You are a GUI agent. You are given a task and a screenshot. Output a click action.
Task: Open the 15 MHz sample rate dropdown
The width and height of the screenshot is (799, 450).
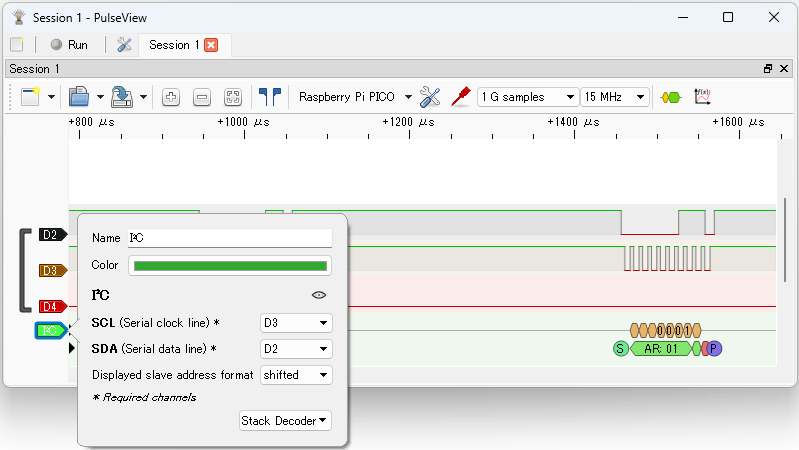[615, 97]
